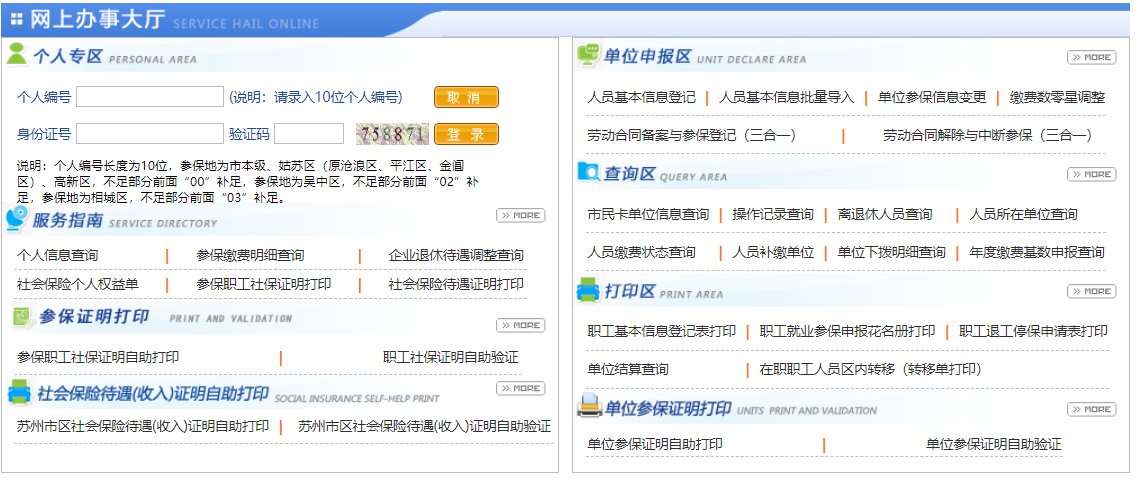The width and height of the screenshot is (1136, 481).
Task: Open 单位参保证明自助打印 link
Action: [x=655, y=444]
